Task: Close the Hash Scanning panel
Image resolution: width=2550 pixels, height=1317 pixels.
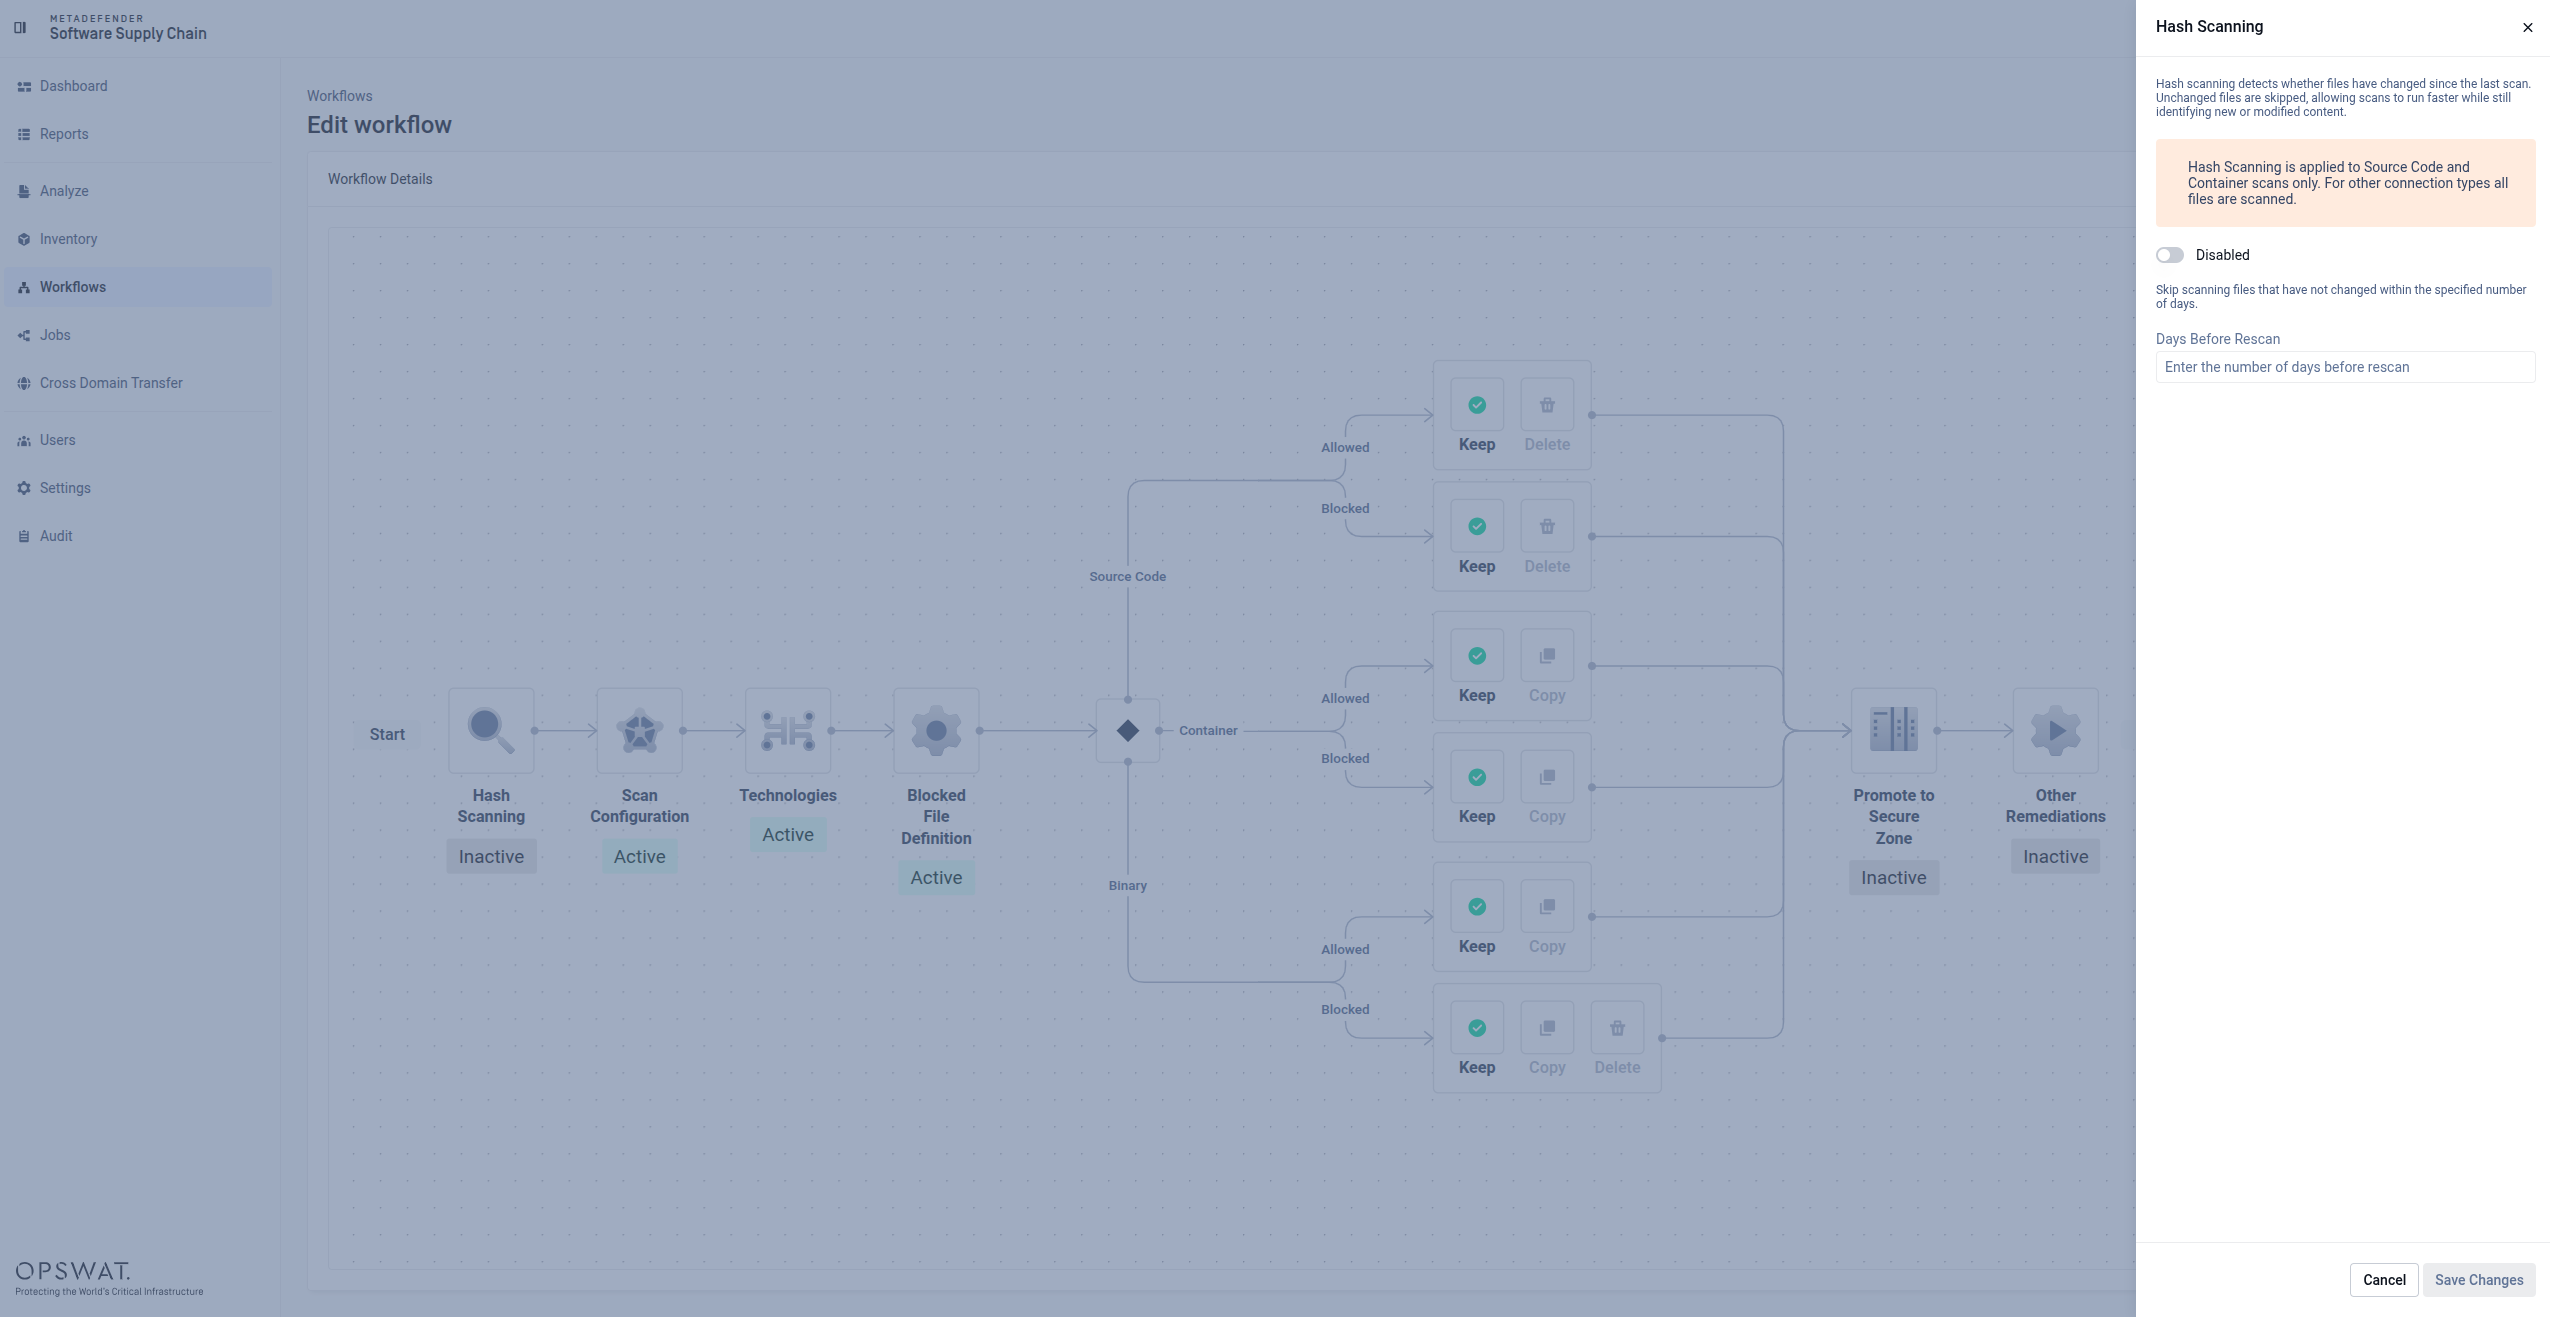Action: (x=2528, y=27)
